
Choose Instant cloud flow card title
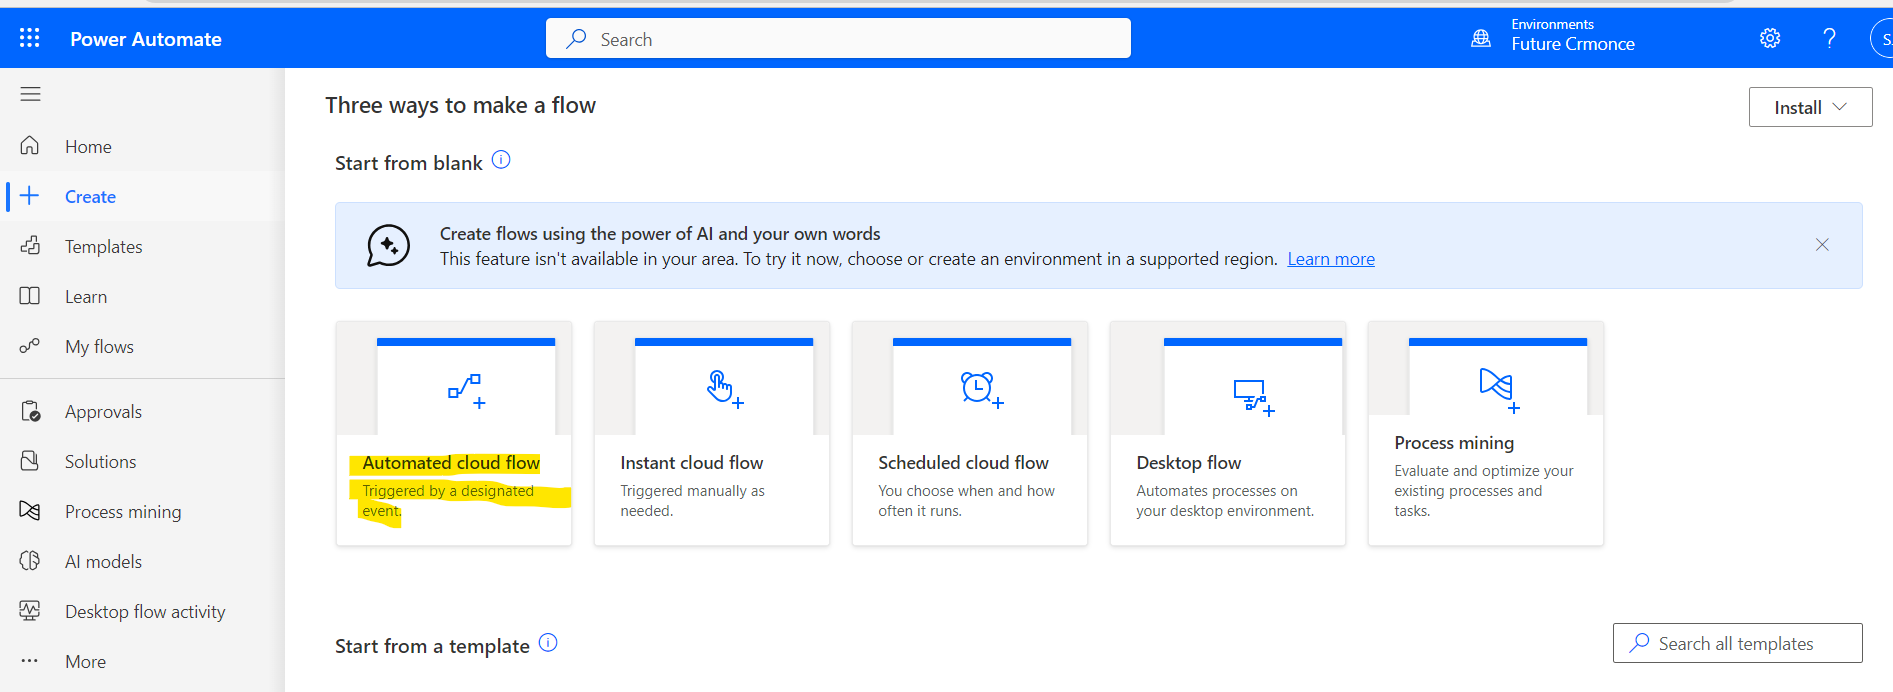(691, 462)
